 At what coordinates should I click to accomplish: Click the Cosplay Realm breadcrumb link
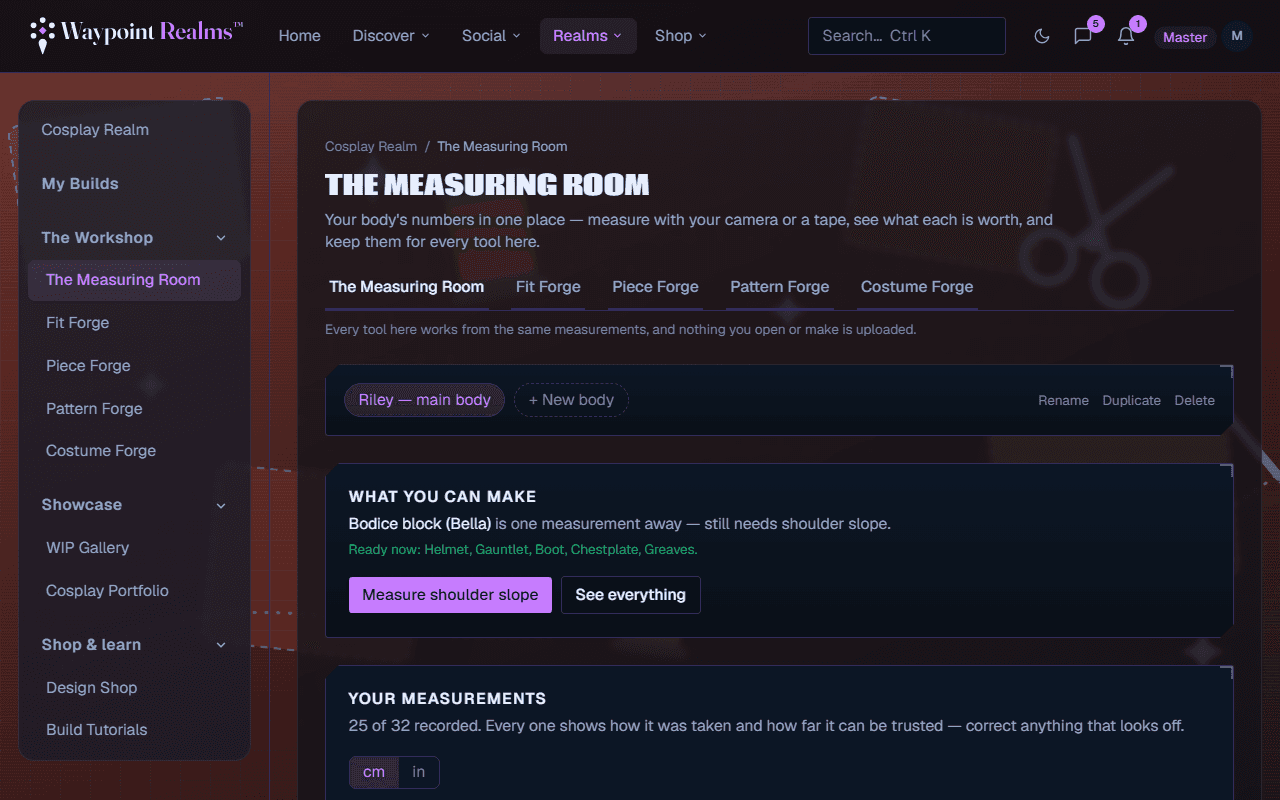pyautogui.click(x=371, y=146)
